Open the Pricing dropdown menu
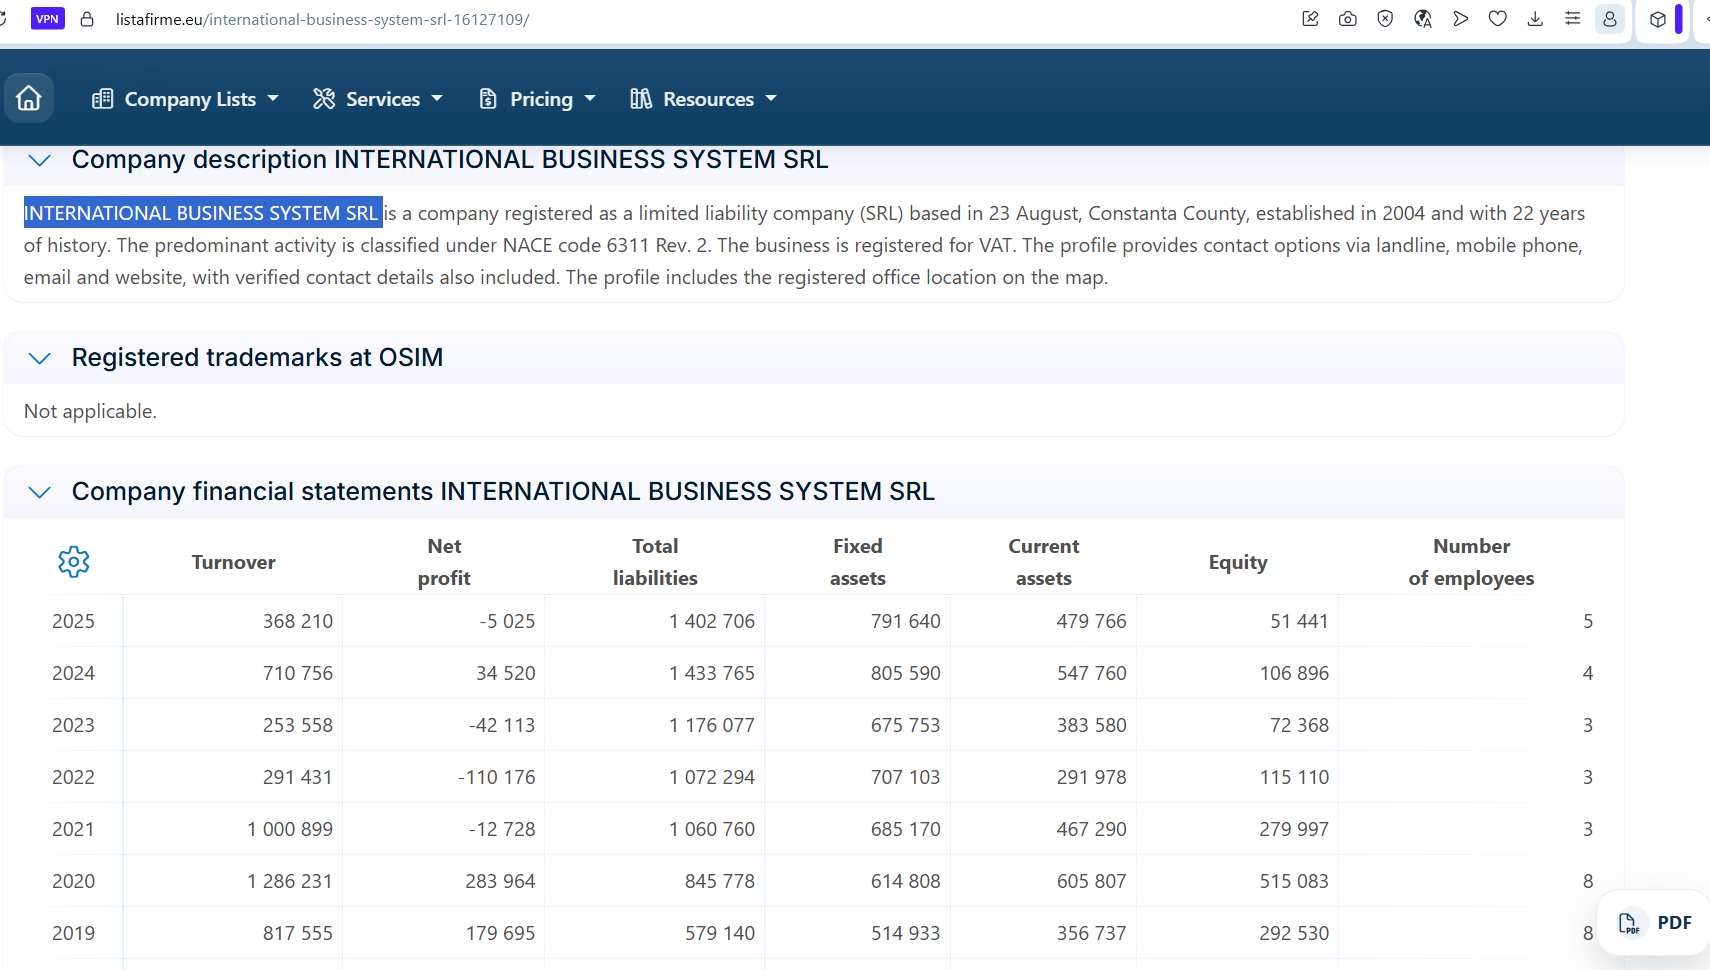 (537, 99)
